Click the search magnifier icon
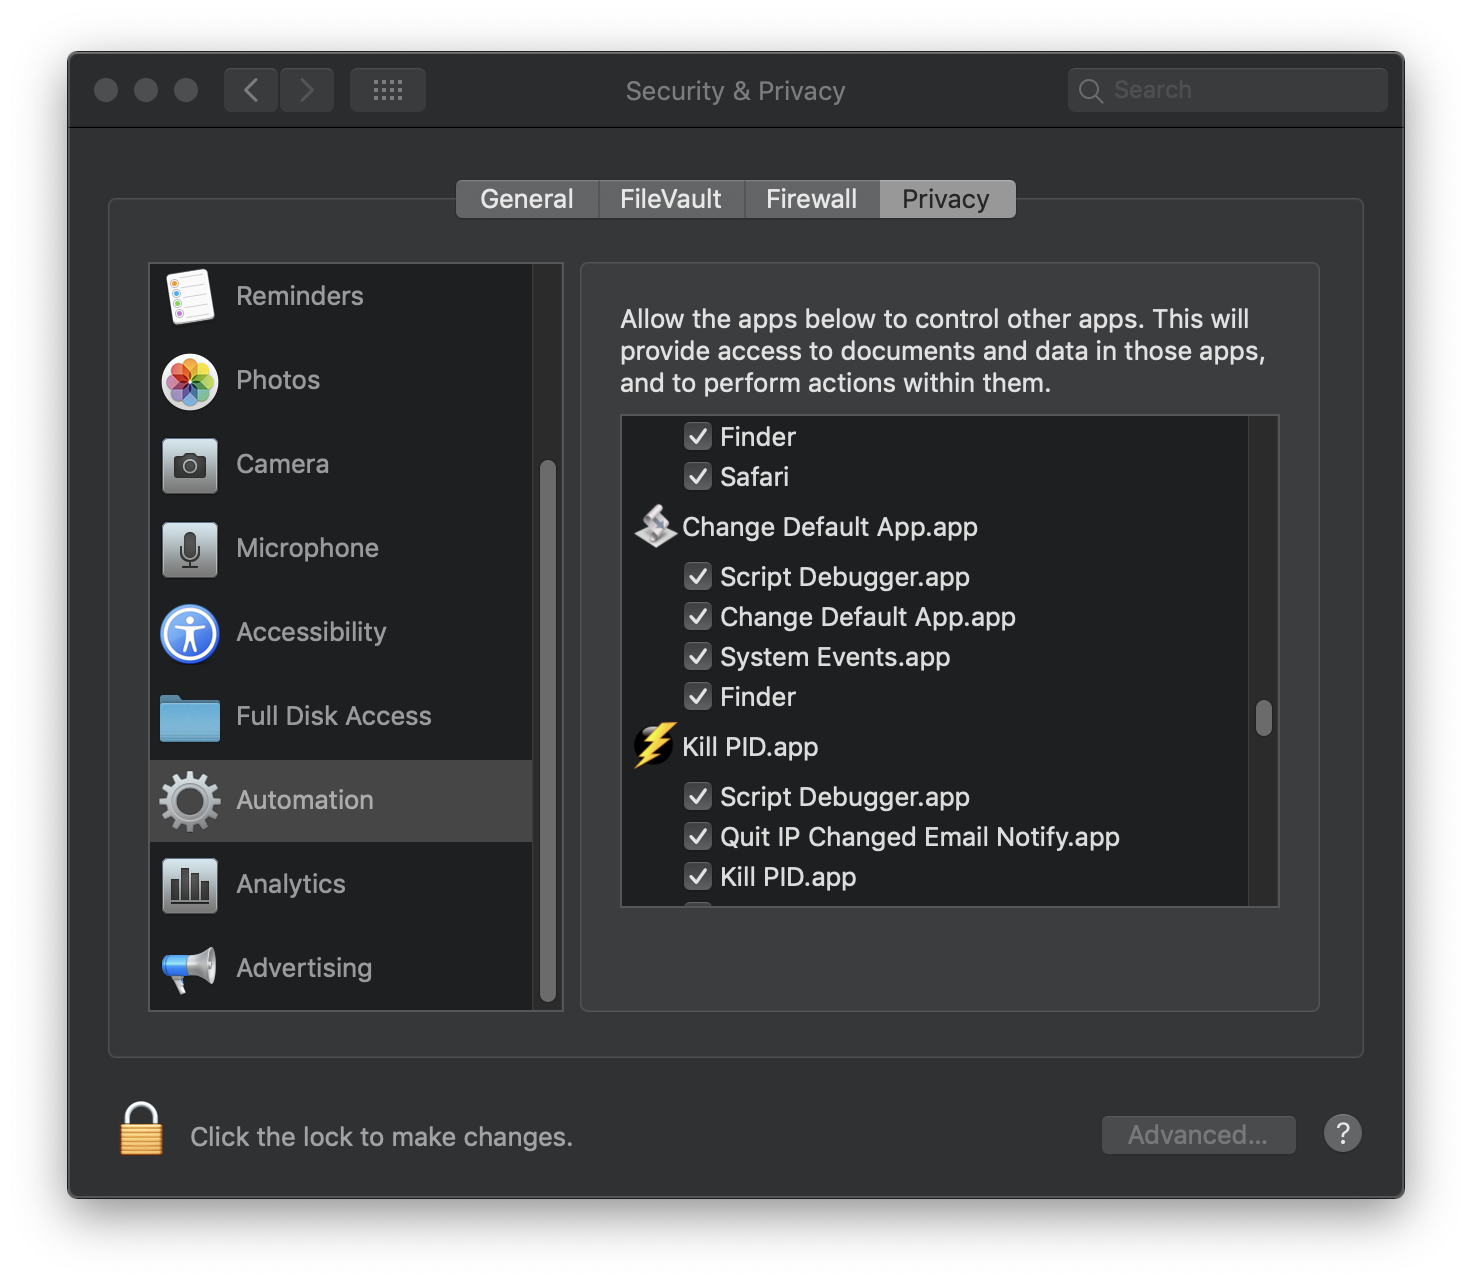 [1091, 91]
